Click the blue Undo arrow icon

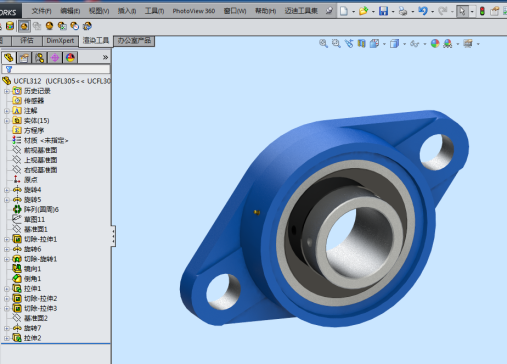click(423, 11)
